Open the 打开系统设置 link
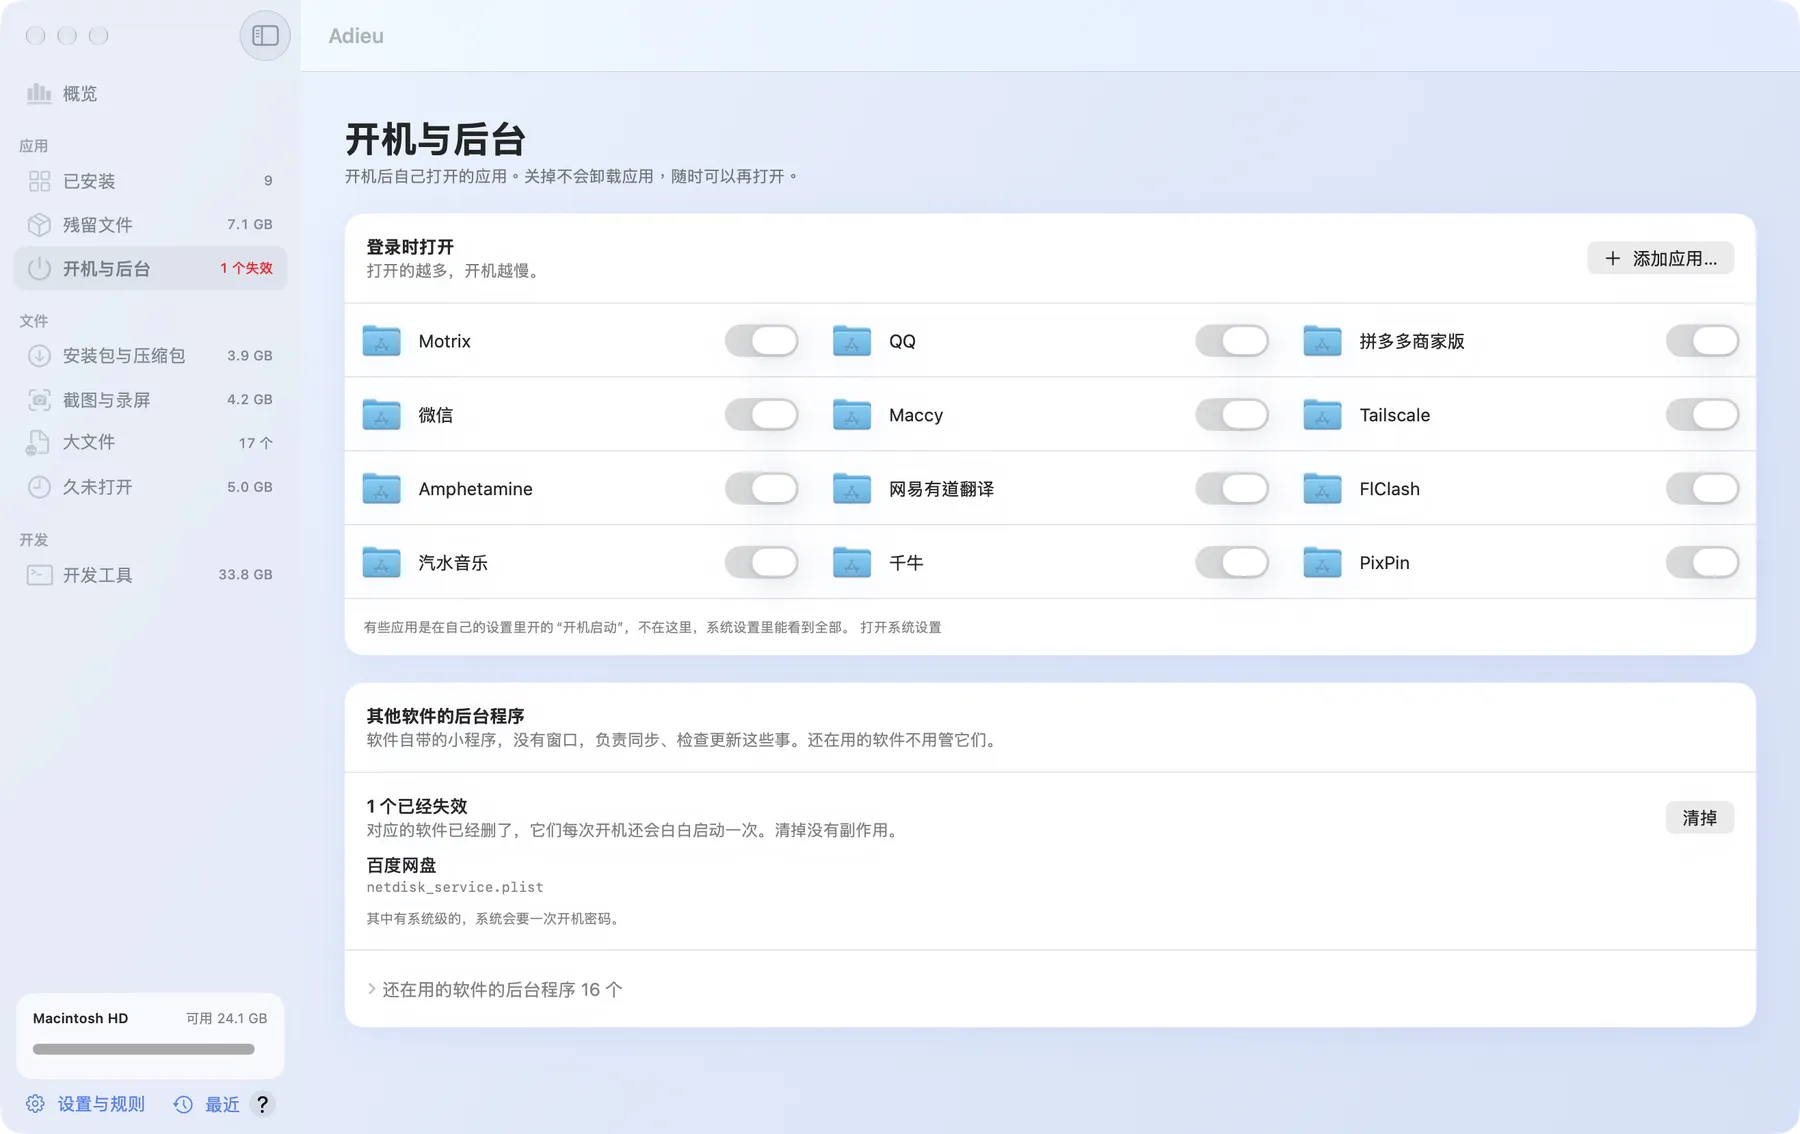 (900, 628)
